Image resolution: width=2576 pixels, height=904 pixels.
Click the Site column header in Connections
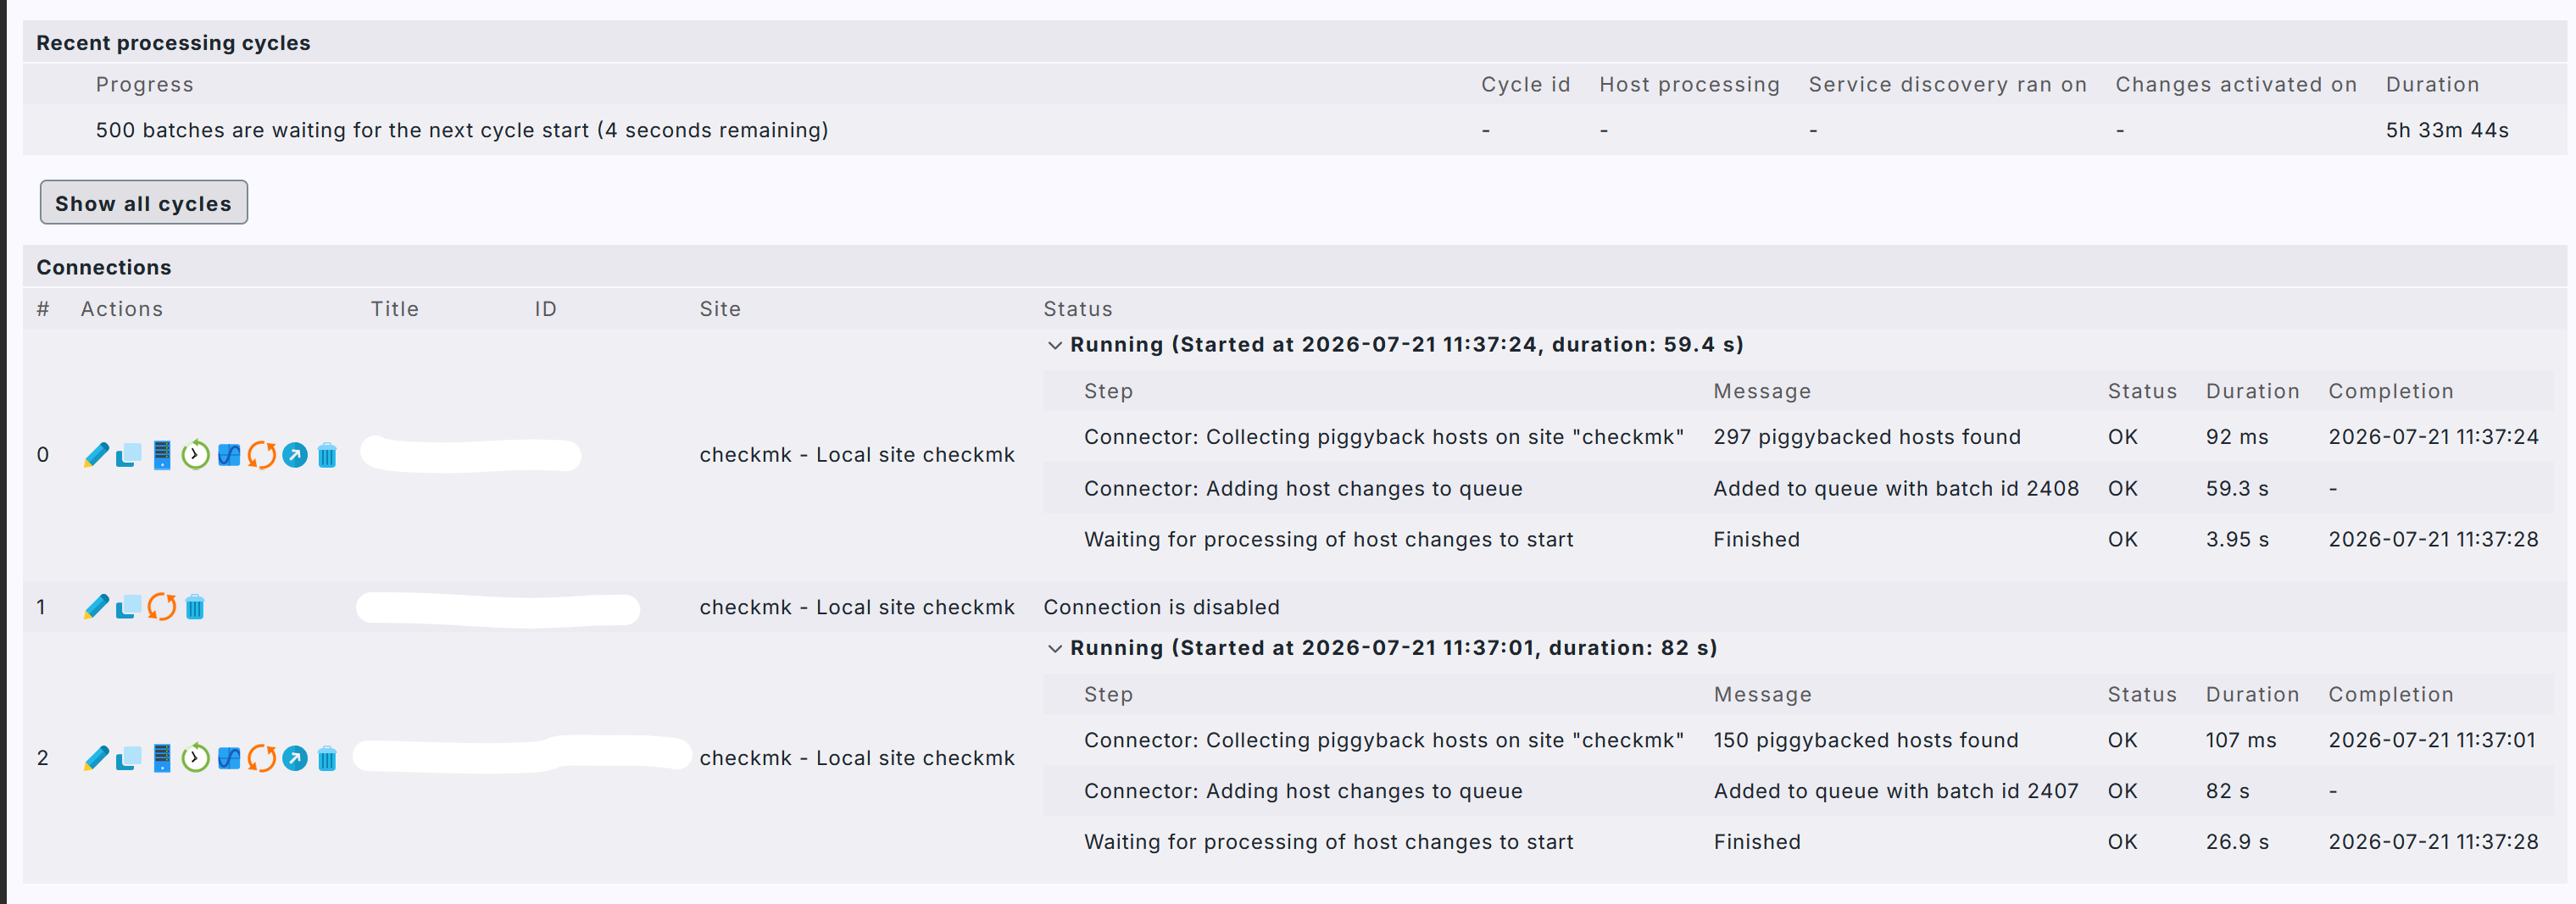(720, 309)
